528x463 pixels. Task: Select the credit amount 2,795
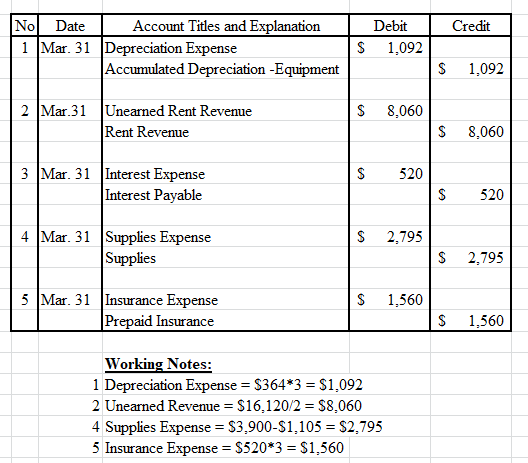[x=471, y=258]
